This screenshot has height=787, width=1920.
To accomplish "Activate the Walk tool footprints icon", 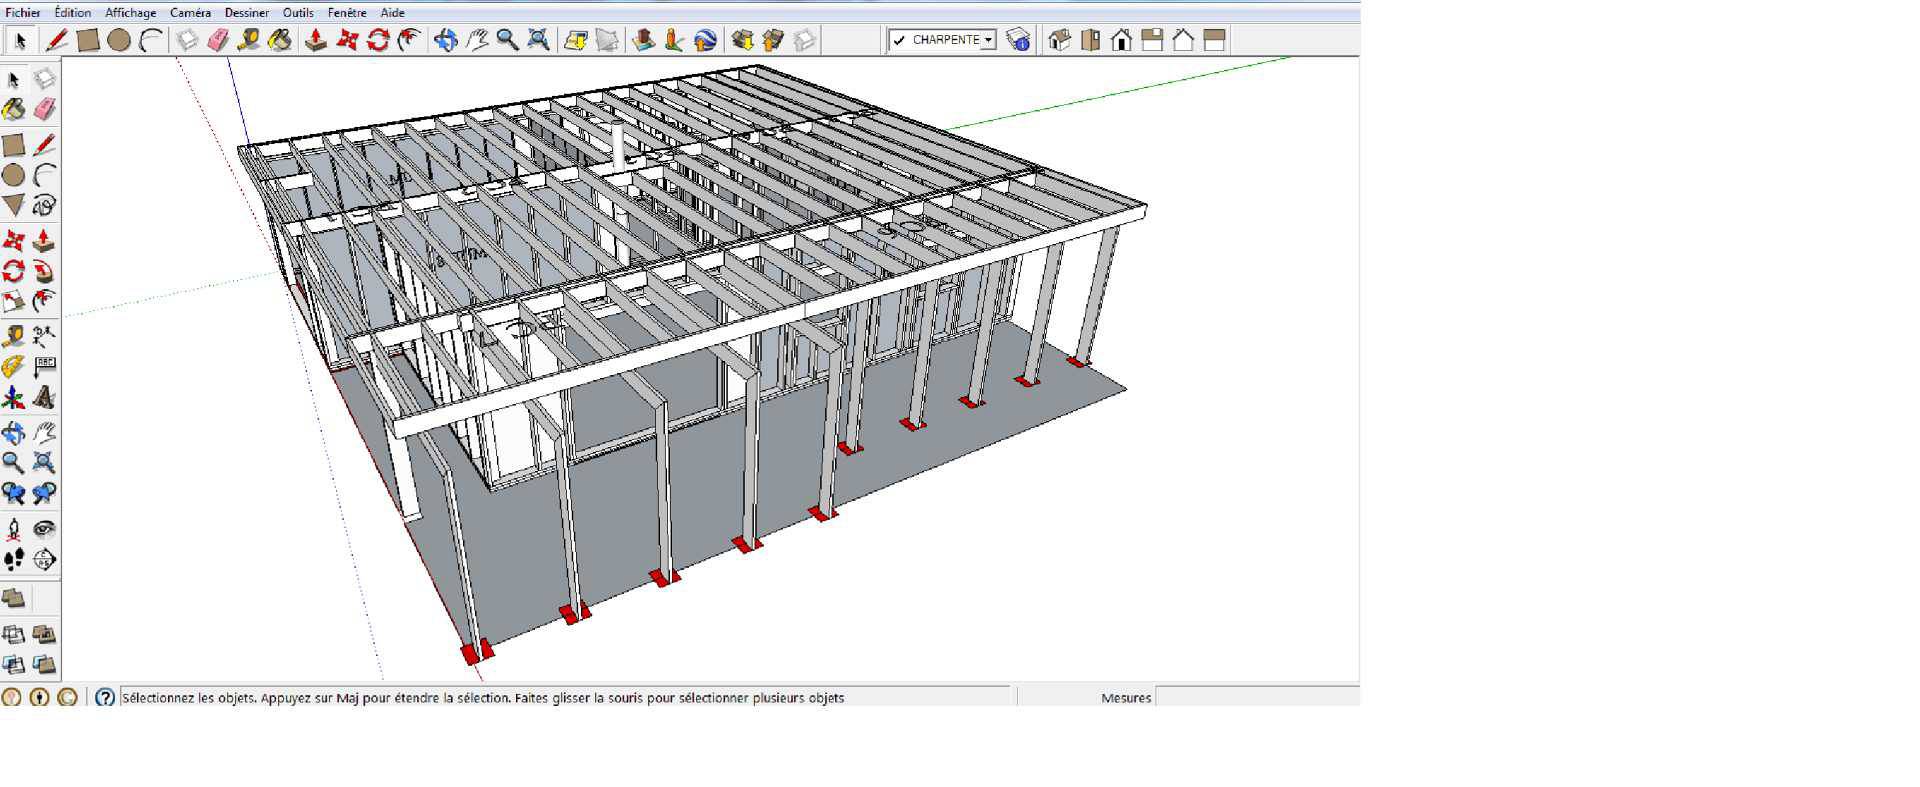I will point(13,560).
